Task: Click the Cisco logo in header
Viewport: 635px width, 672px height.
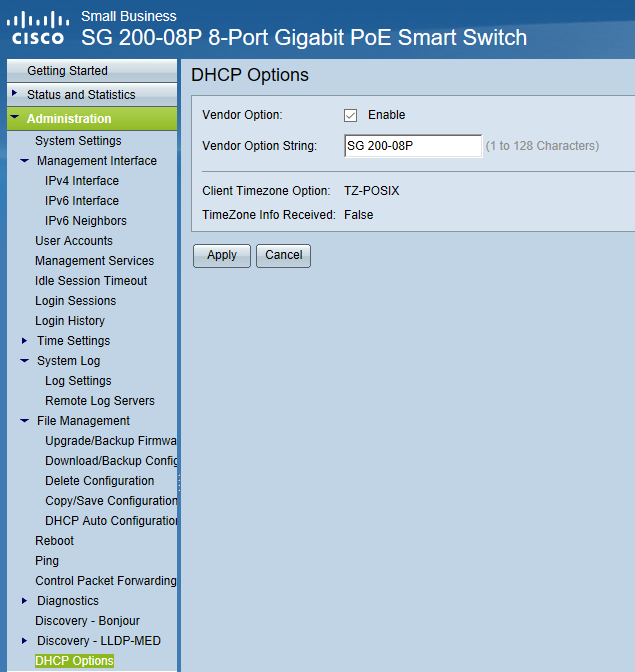Action: [x=37, y=28]
